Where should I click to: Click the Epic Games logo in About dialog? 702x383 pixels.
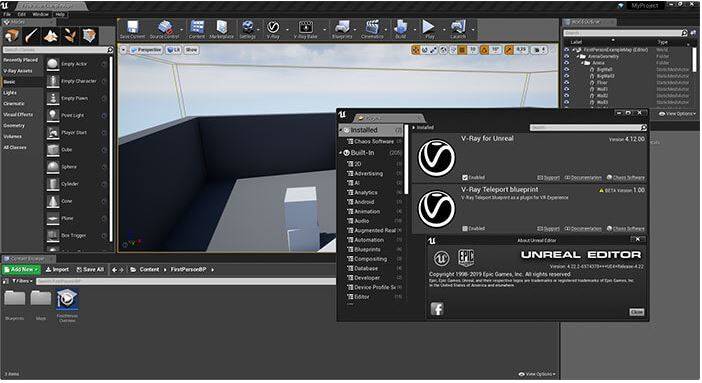coord(466,258)
